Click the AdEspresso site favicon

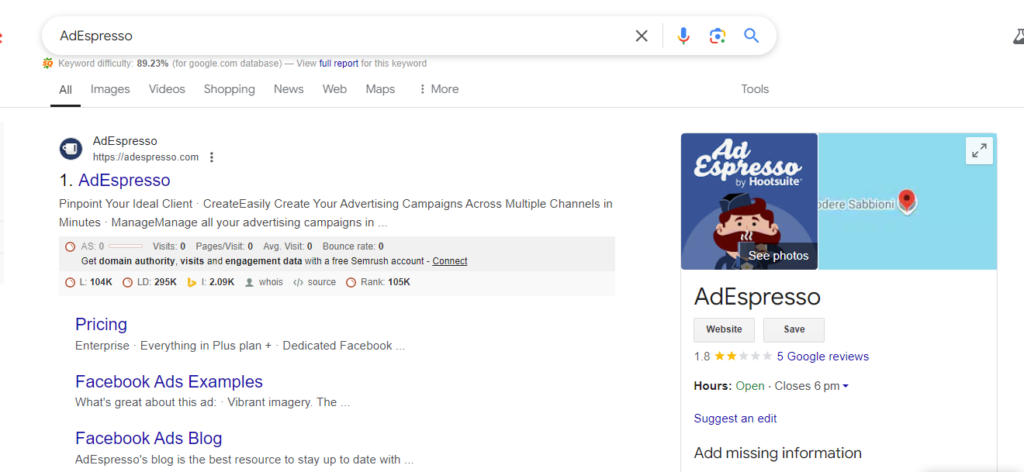tap(70, 149)
